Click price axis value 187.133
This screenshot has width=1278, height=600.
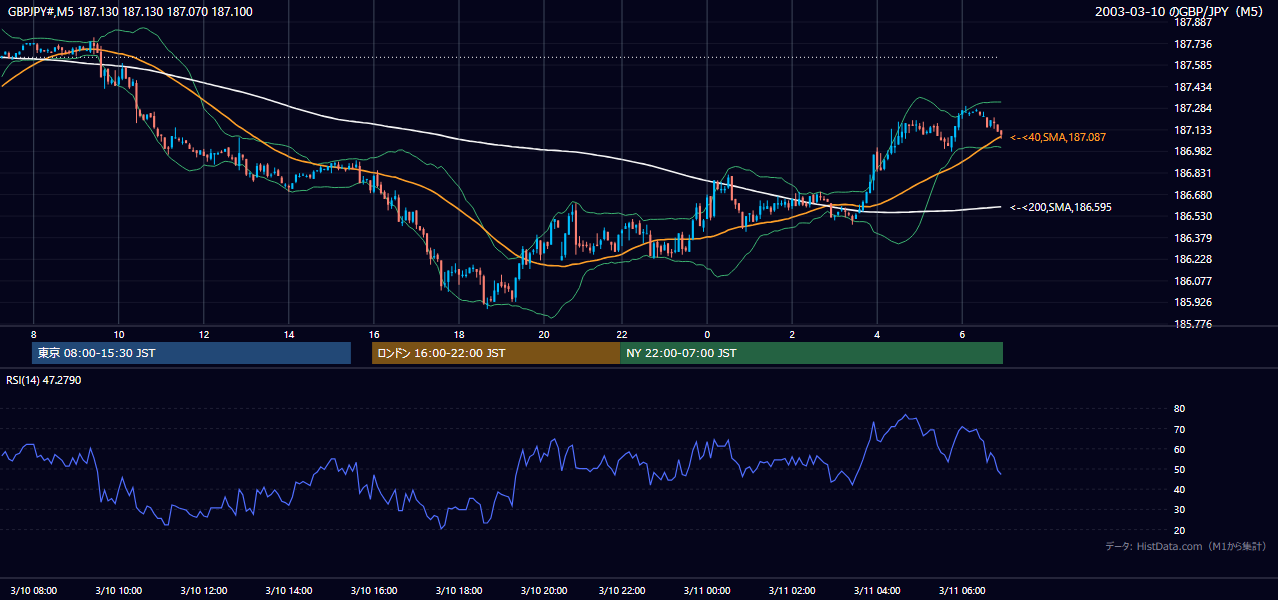click(1193, 130)
